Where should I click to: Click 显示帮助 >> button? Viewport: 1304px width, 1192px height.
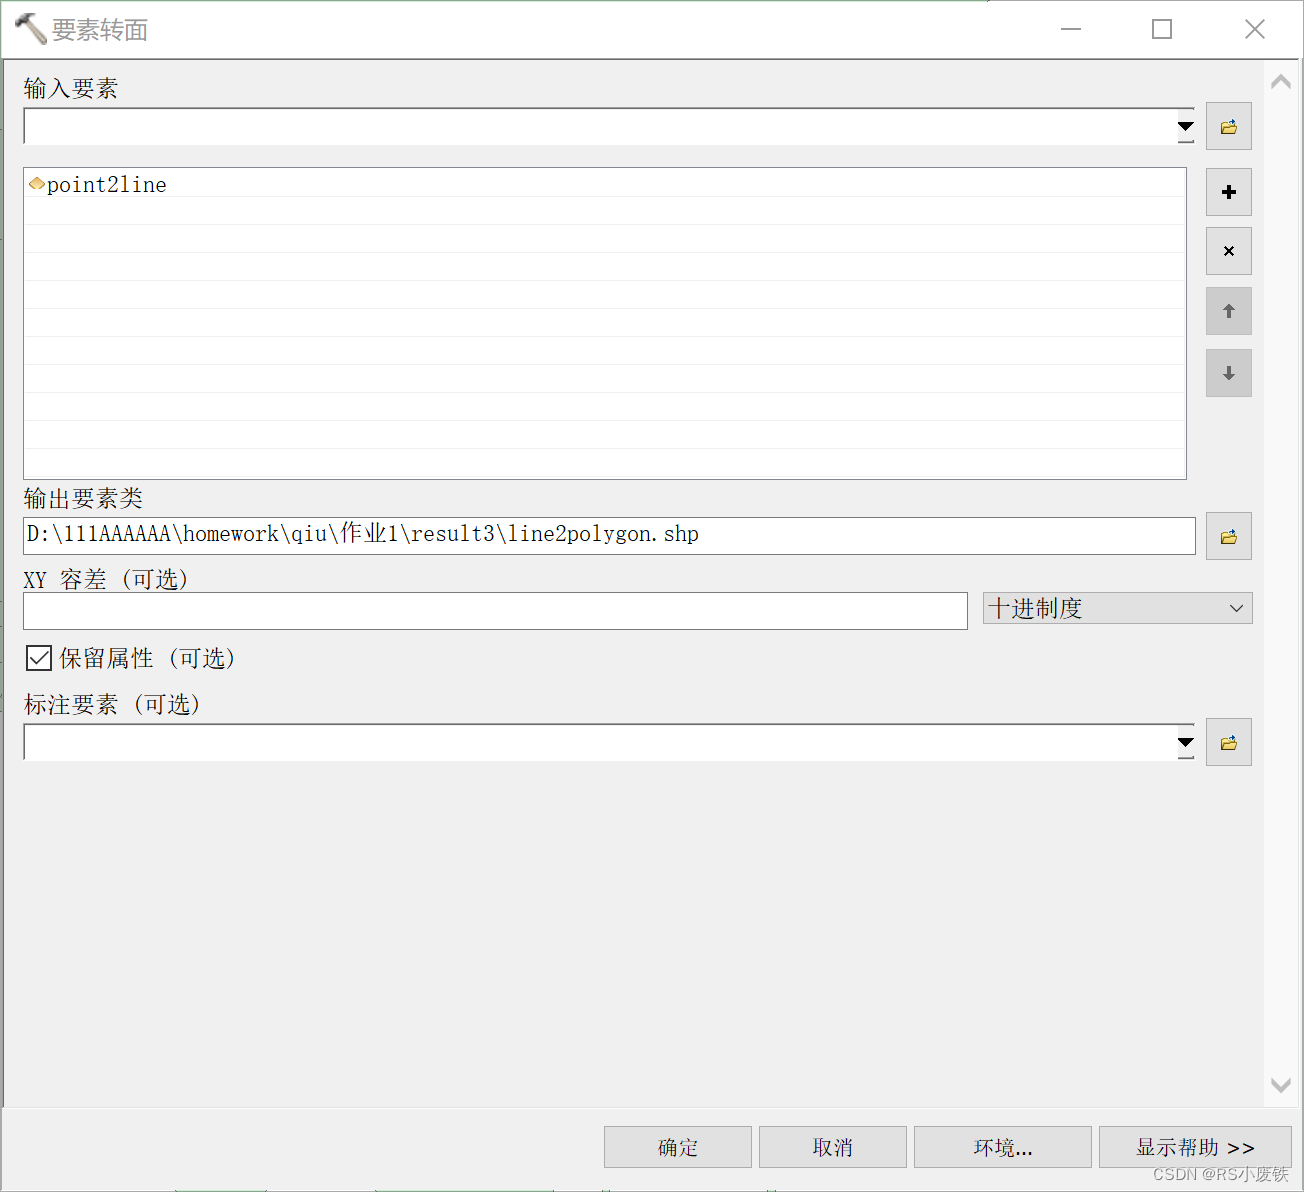(1195, 1147)
